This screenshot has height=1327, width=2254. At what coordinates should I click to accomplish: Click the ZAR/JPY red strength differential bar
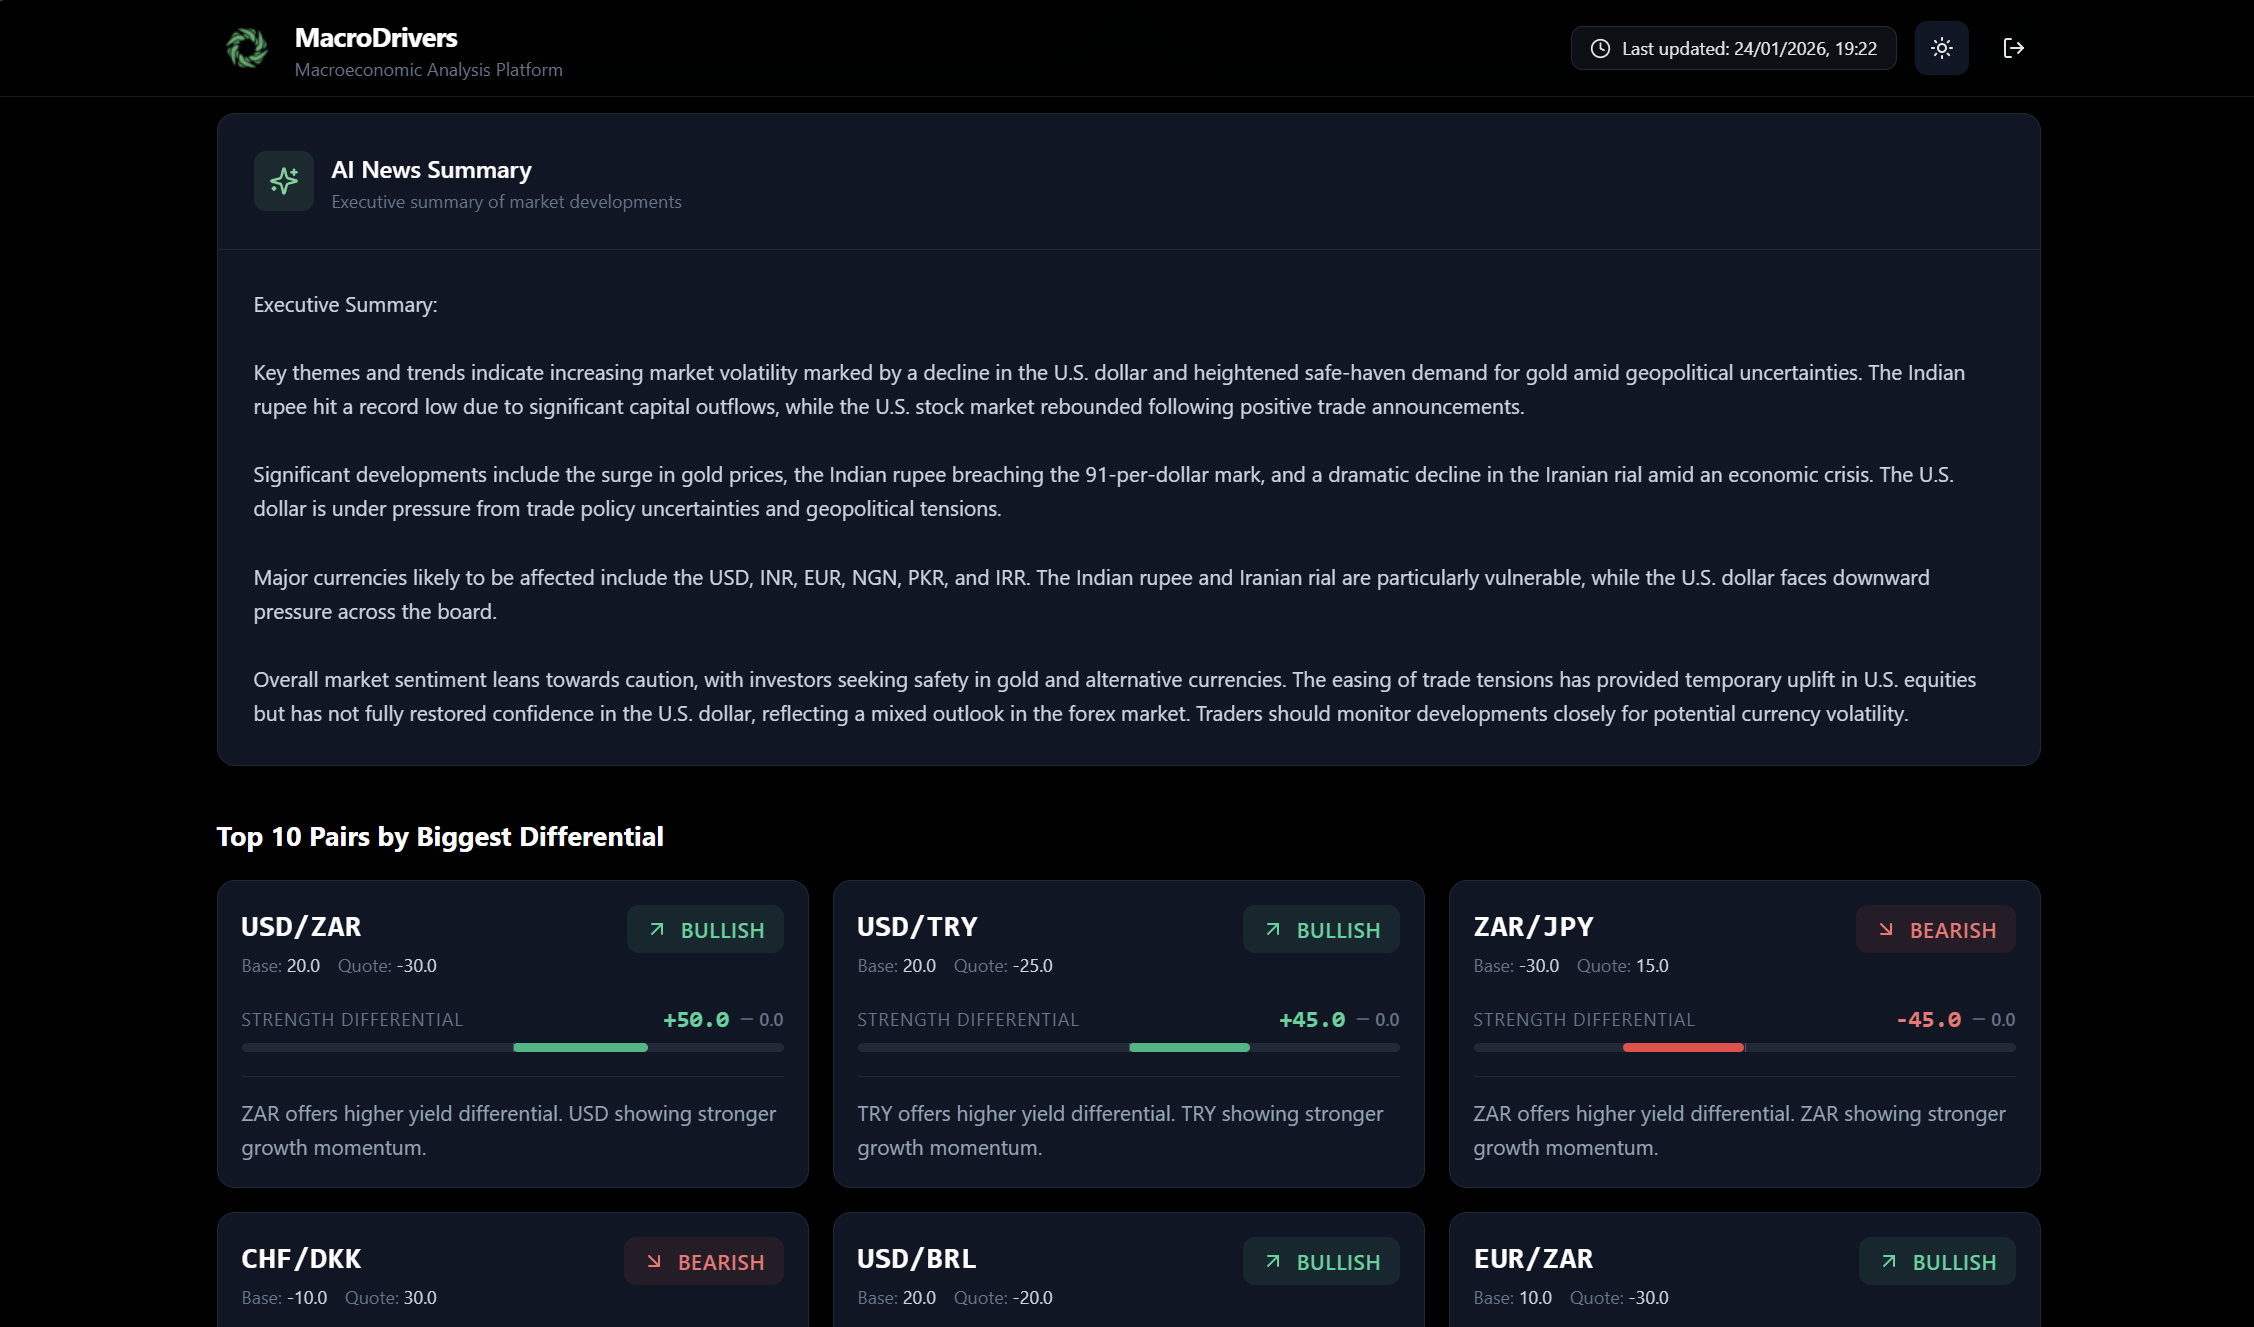point(1683,1047)
